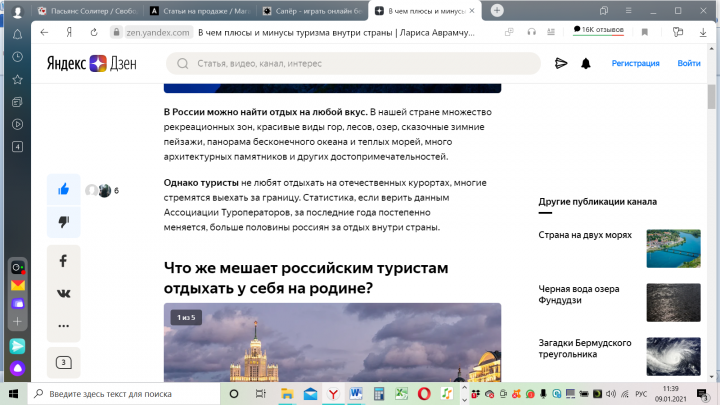The height and width of the screenshot is (405, 720).
Task: Open article Страна на двух морях
Action: click(585, 235)
